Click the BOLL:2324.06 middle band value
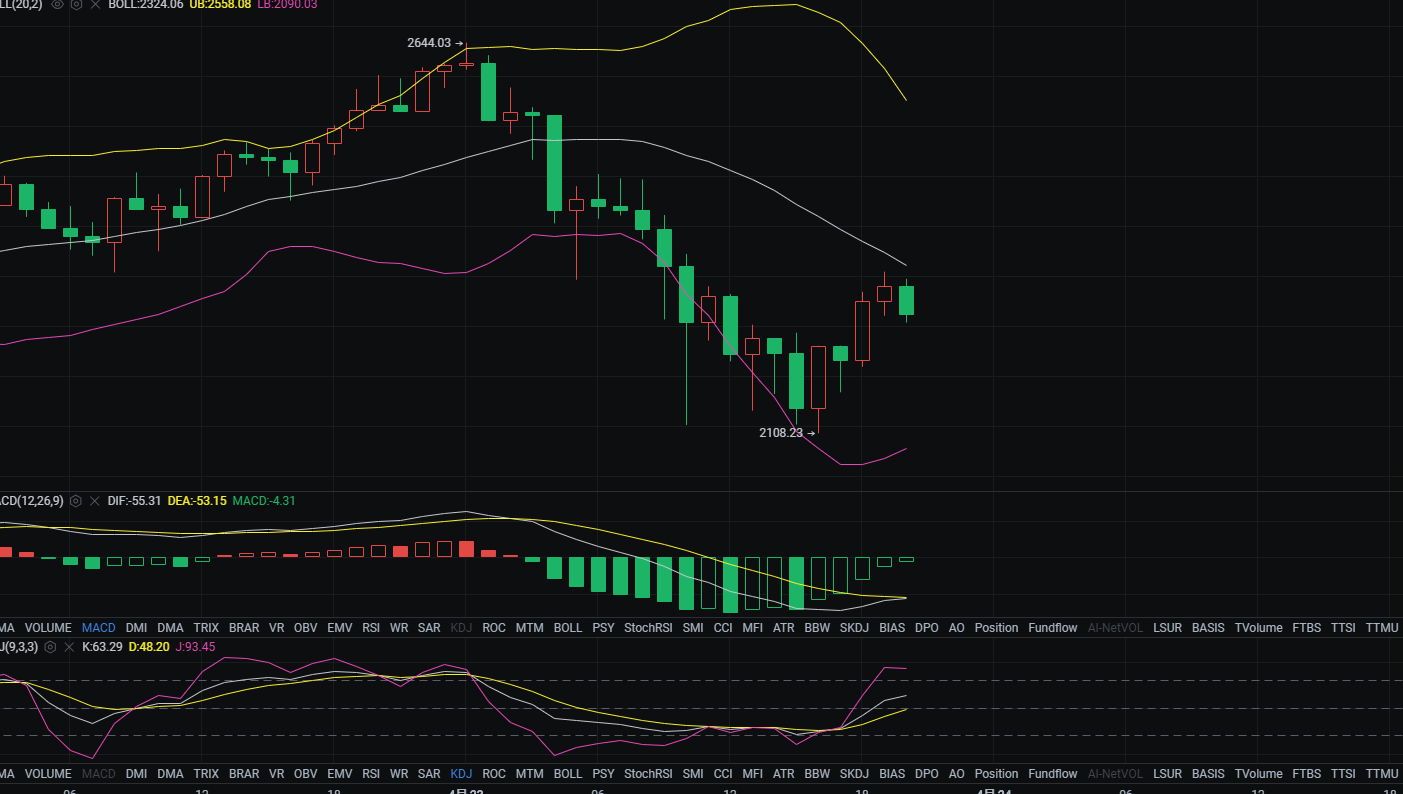Screen dimensions: 1403x794 pos(145,4)
